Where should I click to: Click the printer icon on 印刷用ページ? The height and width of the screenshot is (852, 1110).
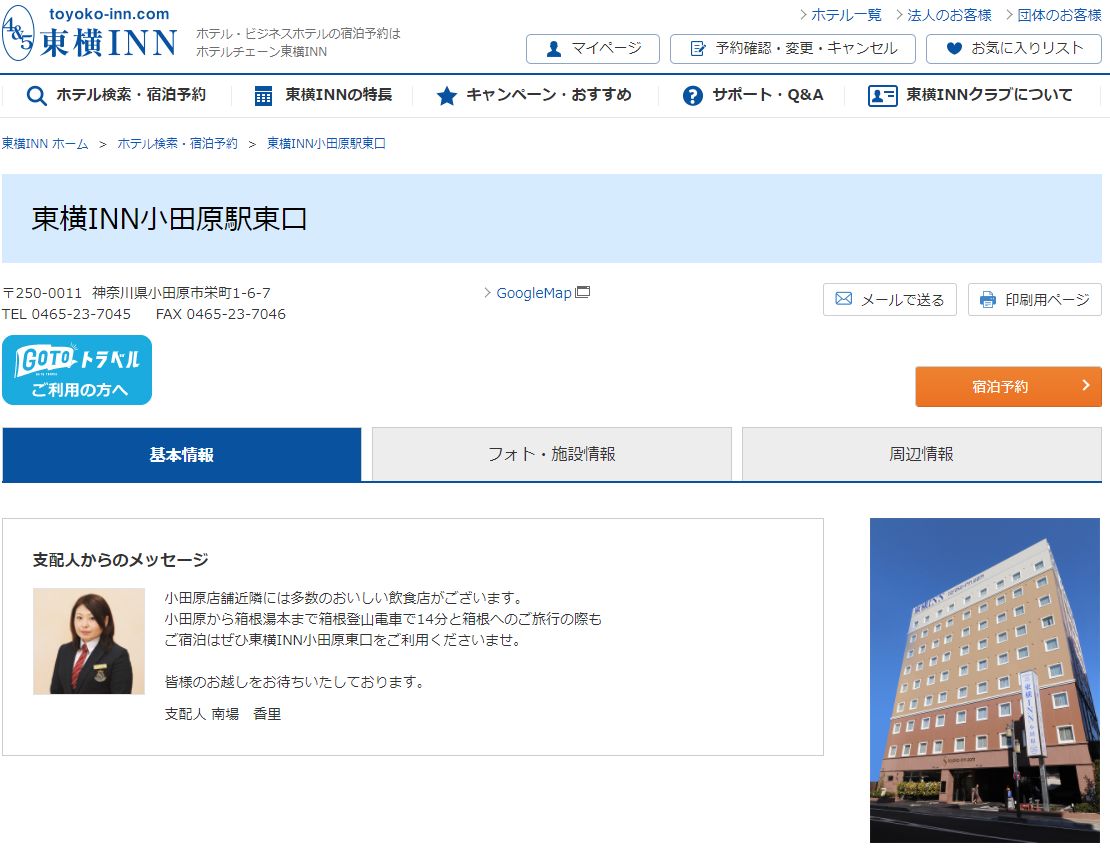tap(988, 299)
